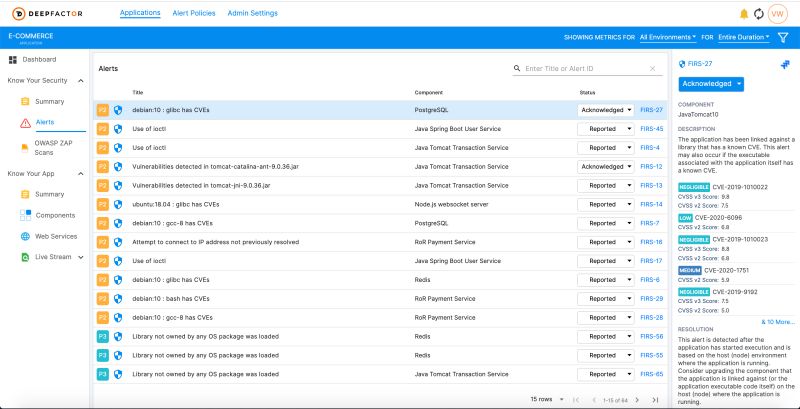800x409 pixels.
Task: Open the filter funnel icon
Action: click(x=782, y=37)
